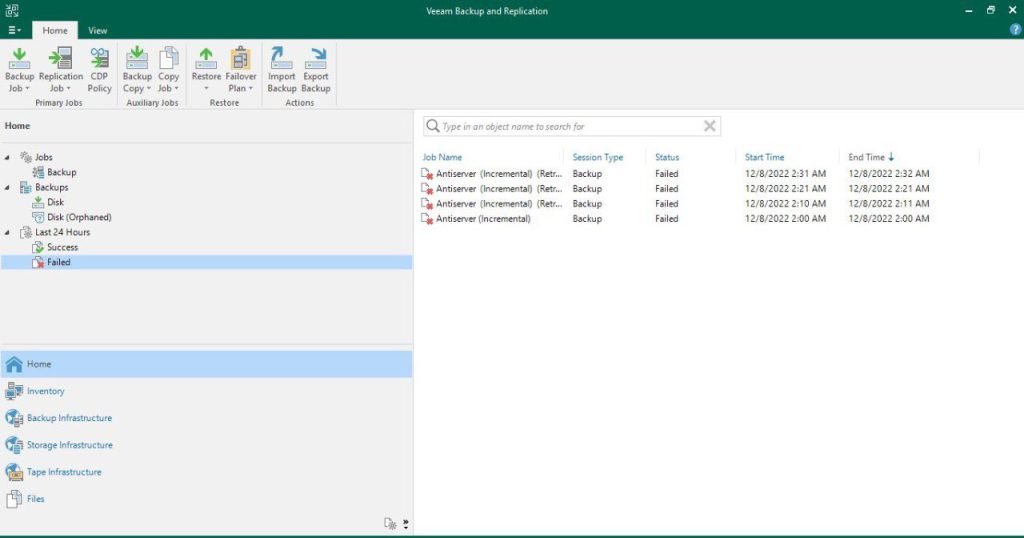This screenshot has height=538, width=1024.
Task: Select the Antiserver job started 2:00 AM
Action: (676, 219)
